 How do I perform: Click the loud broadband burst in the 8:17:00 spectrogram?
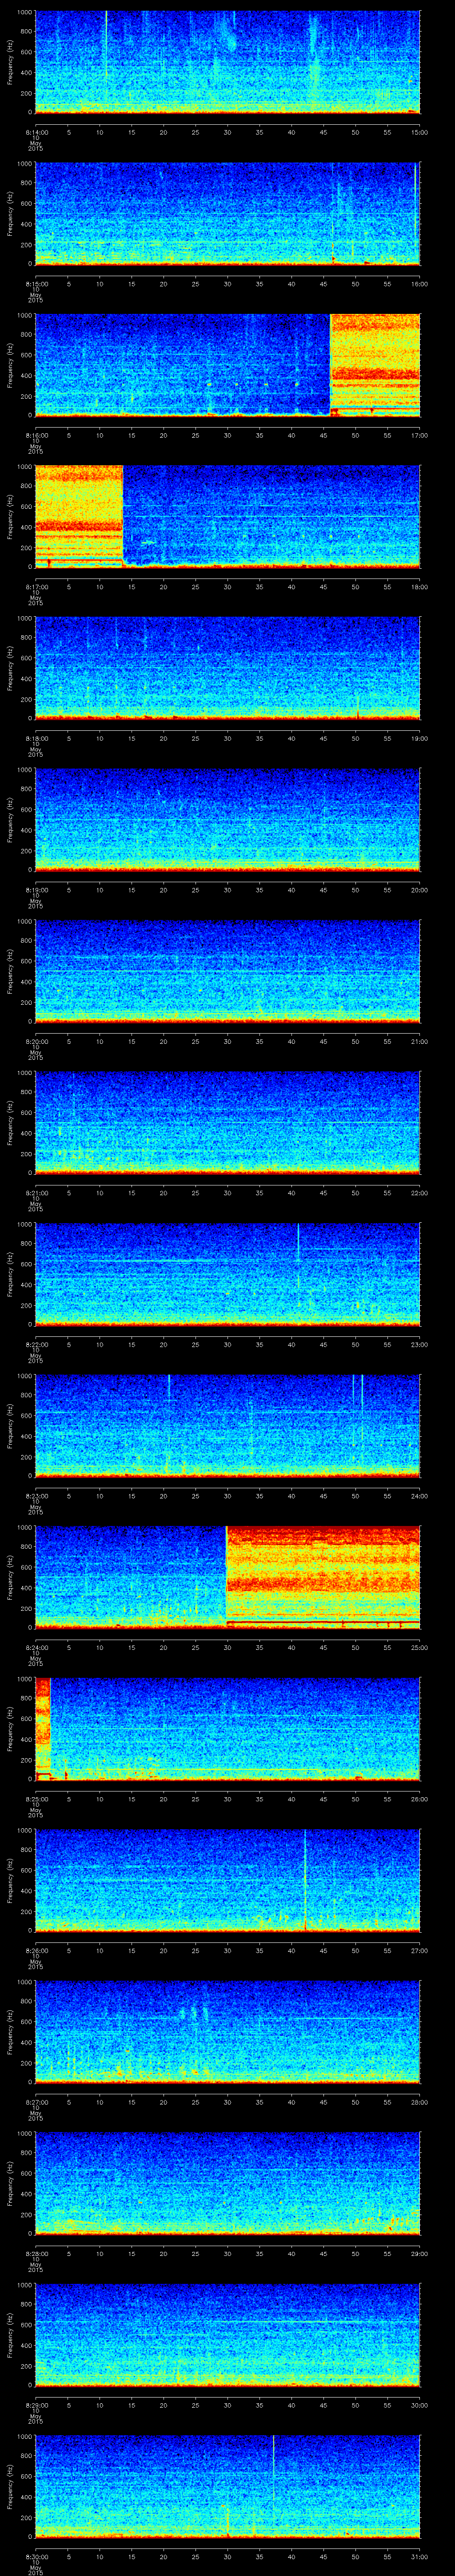(x=79, y=517)
